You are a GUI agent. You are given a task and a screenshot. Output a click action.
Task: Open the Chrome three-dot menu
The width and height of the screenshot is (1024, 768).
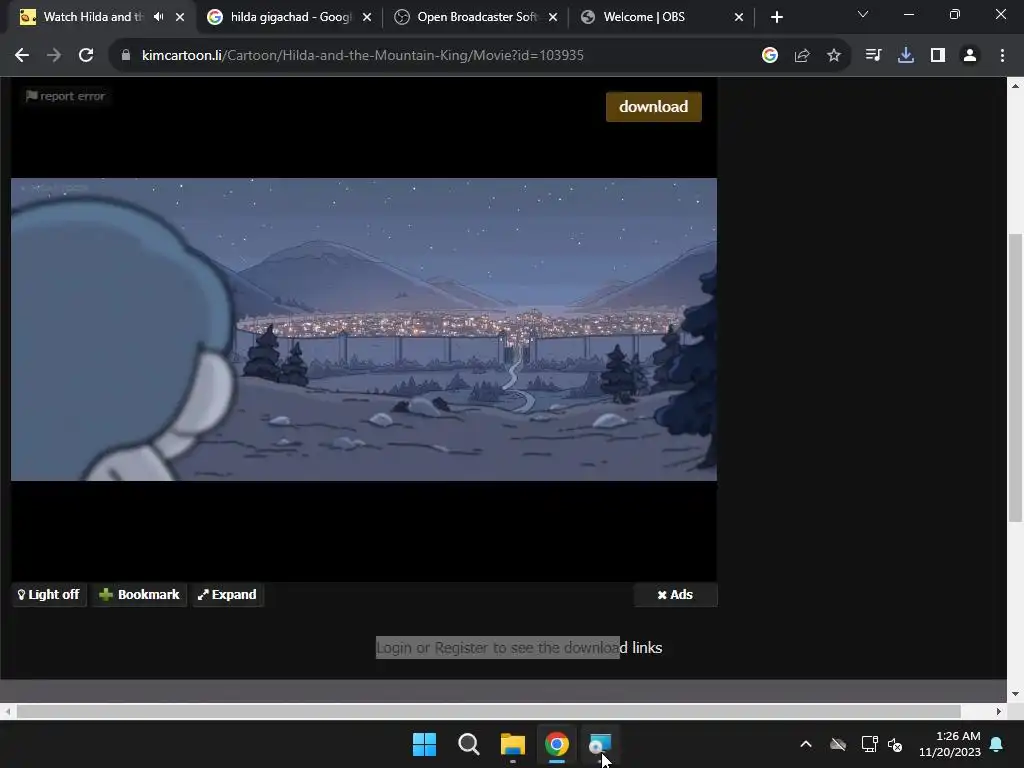pyautogui.click(x=1002, y=56)
